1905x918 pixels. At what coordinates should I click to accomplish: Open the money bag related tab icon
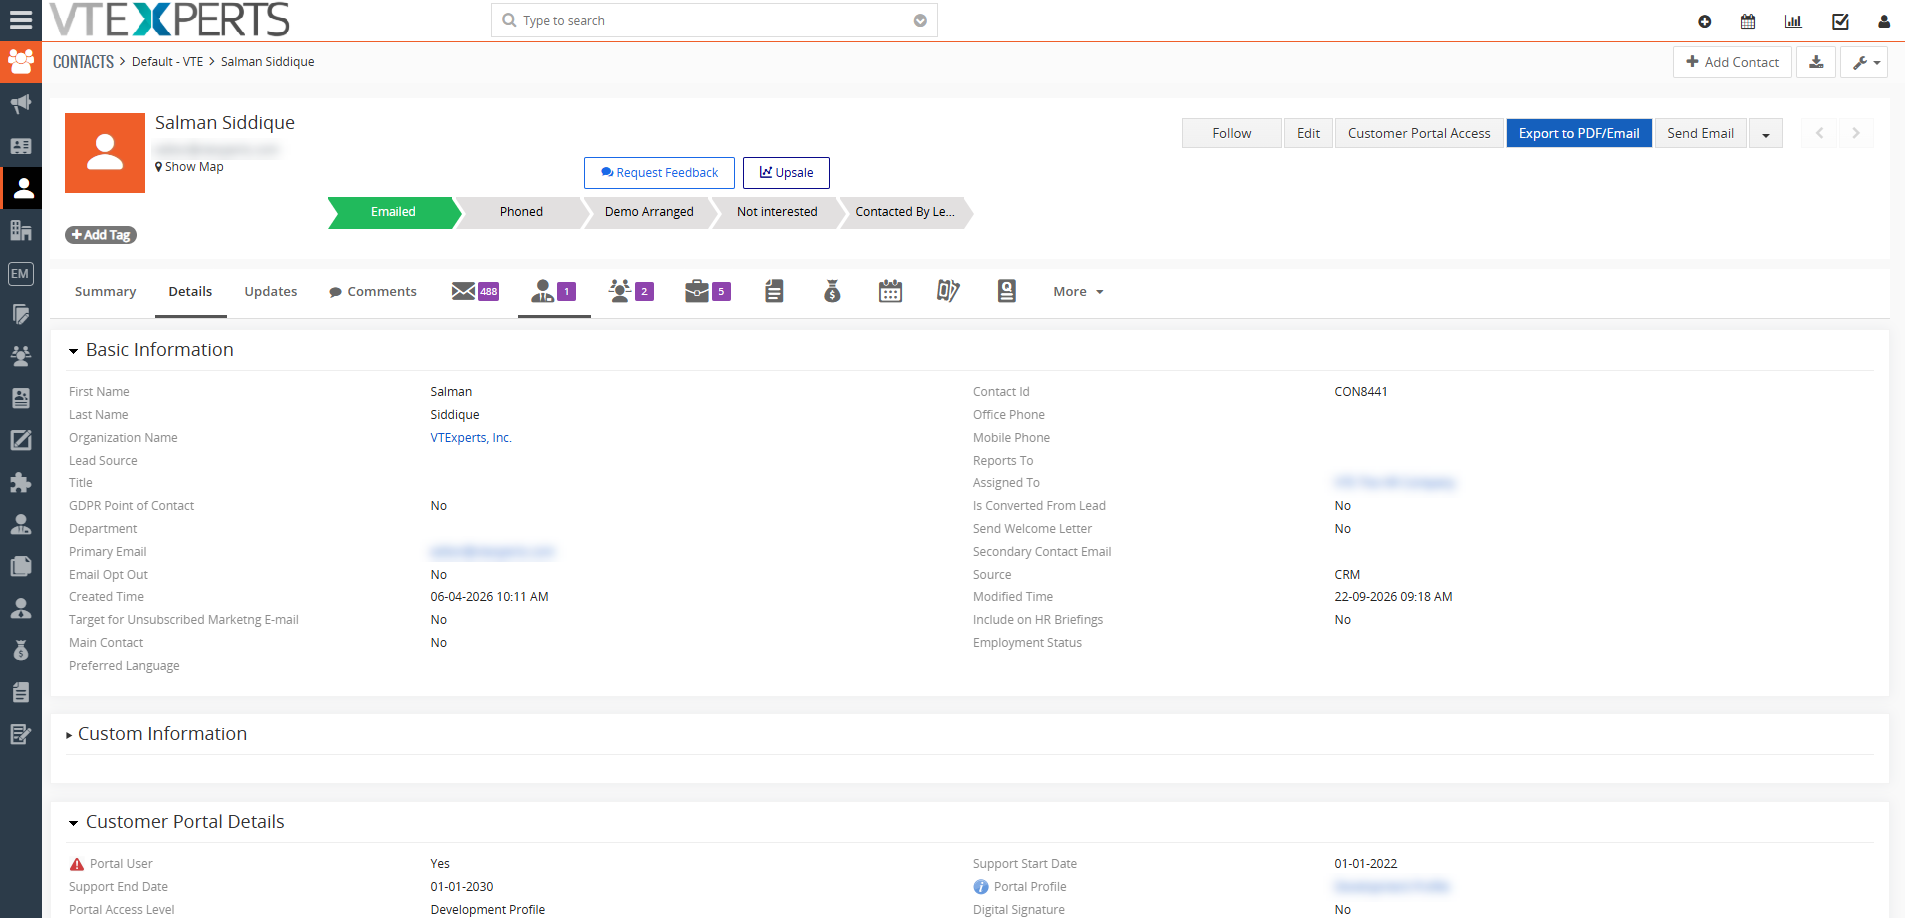point(832,291)
